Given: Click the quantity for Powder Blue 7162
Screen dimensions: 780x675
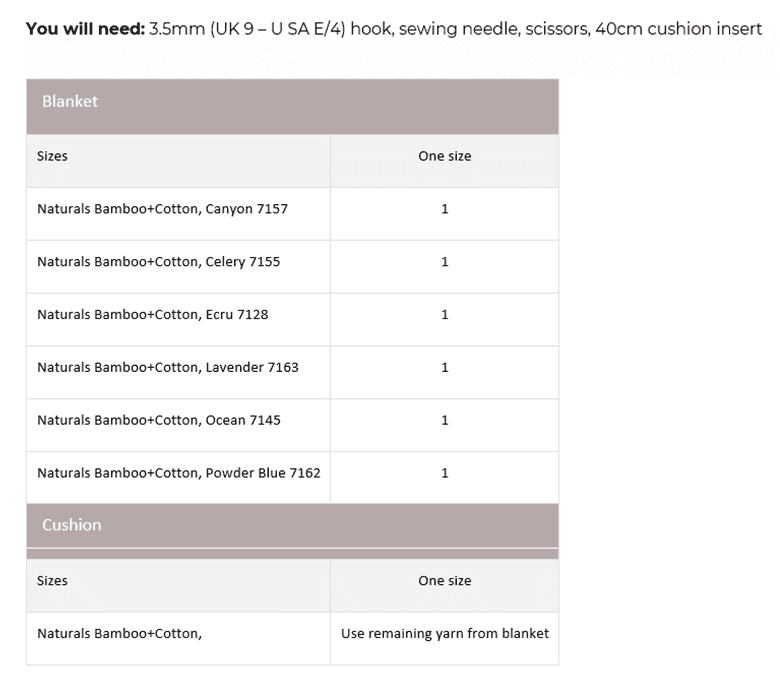Looking at the screenshot, I should point(444,473).
